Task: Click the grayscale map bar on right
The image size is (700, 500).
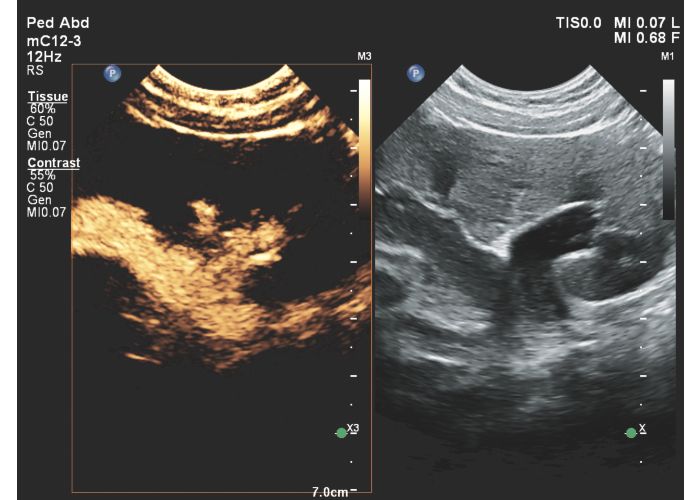Action: (668, 148)
